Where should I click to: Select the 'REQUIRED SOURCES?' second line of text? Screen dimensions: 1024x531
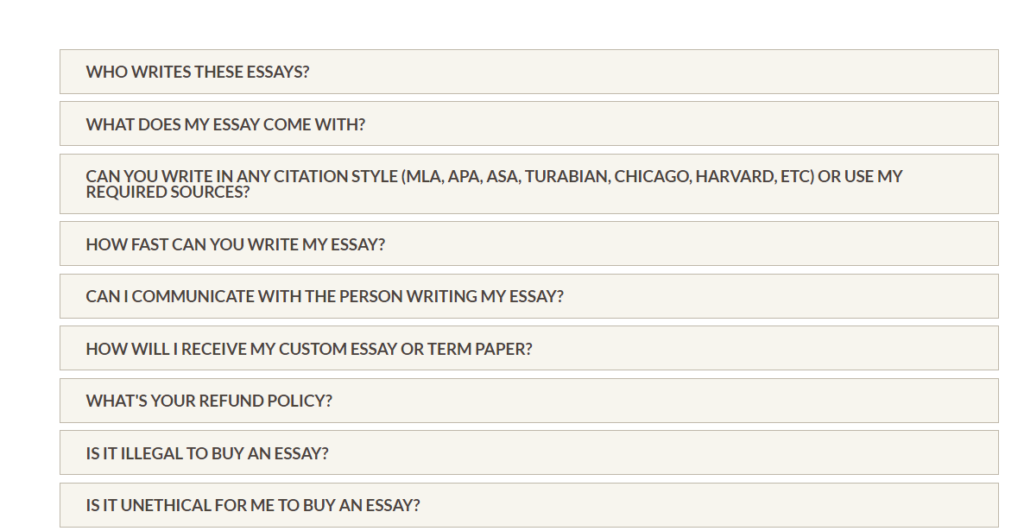tap(168, 192)
